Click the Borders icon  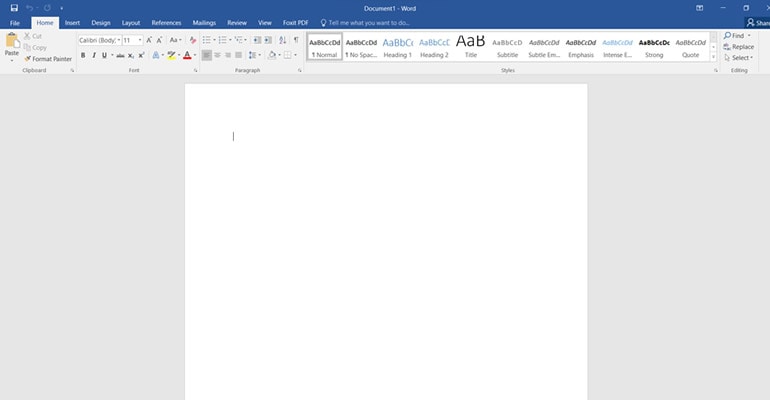288,55
